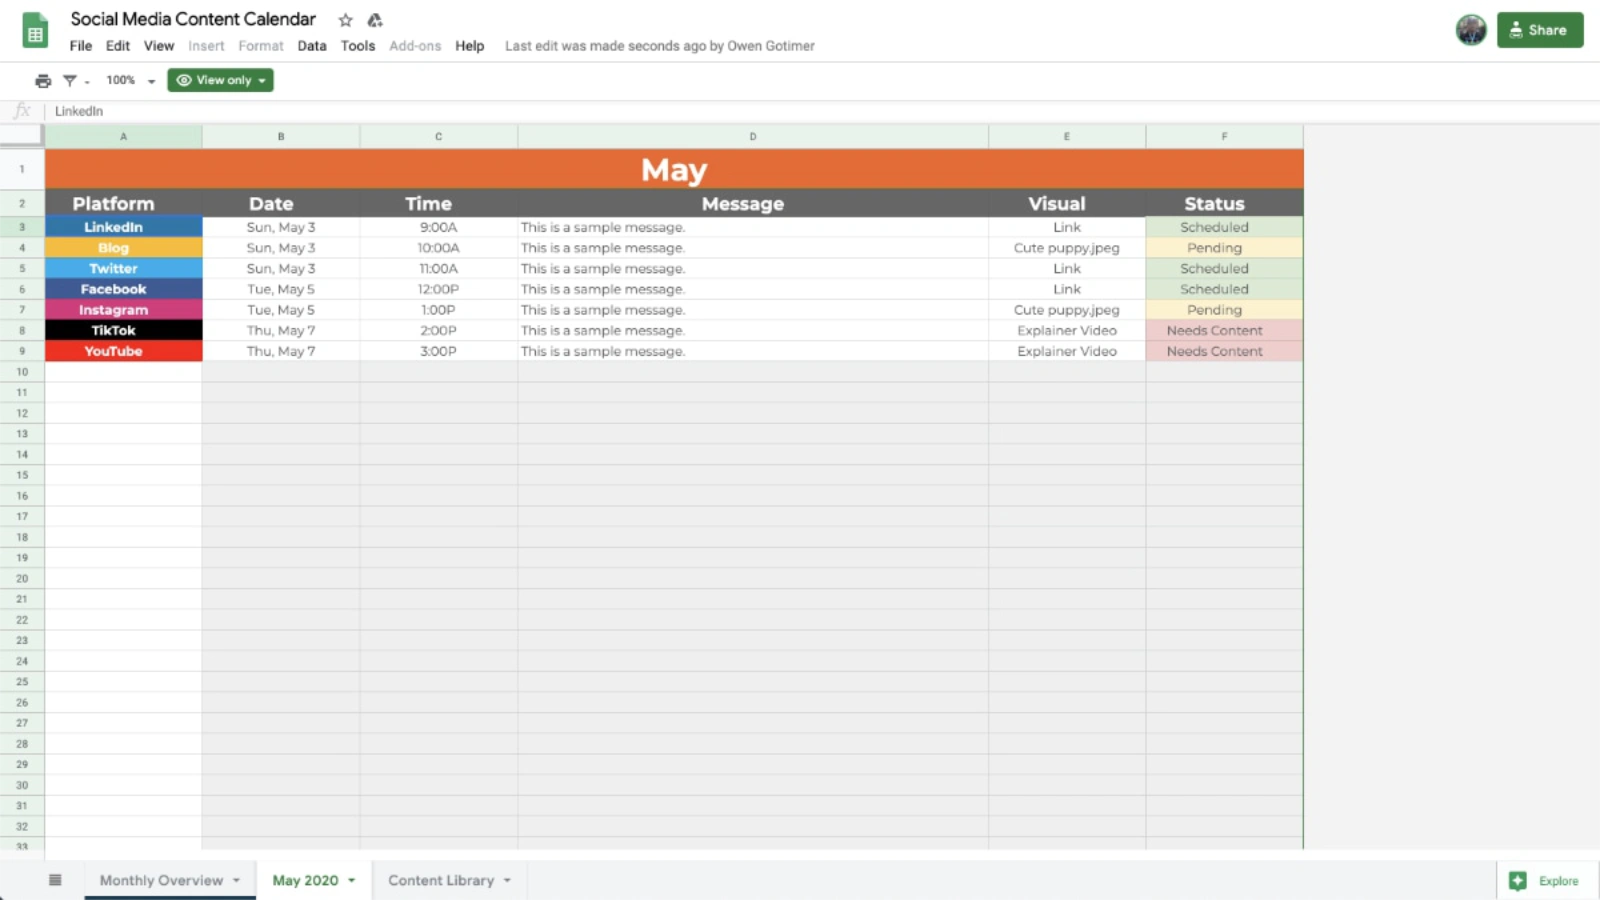Open the File menu
This screenshot has height=900, width=1600.
(81, 46)
